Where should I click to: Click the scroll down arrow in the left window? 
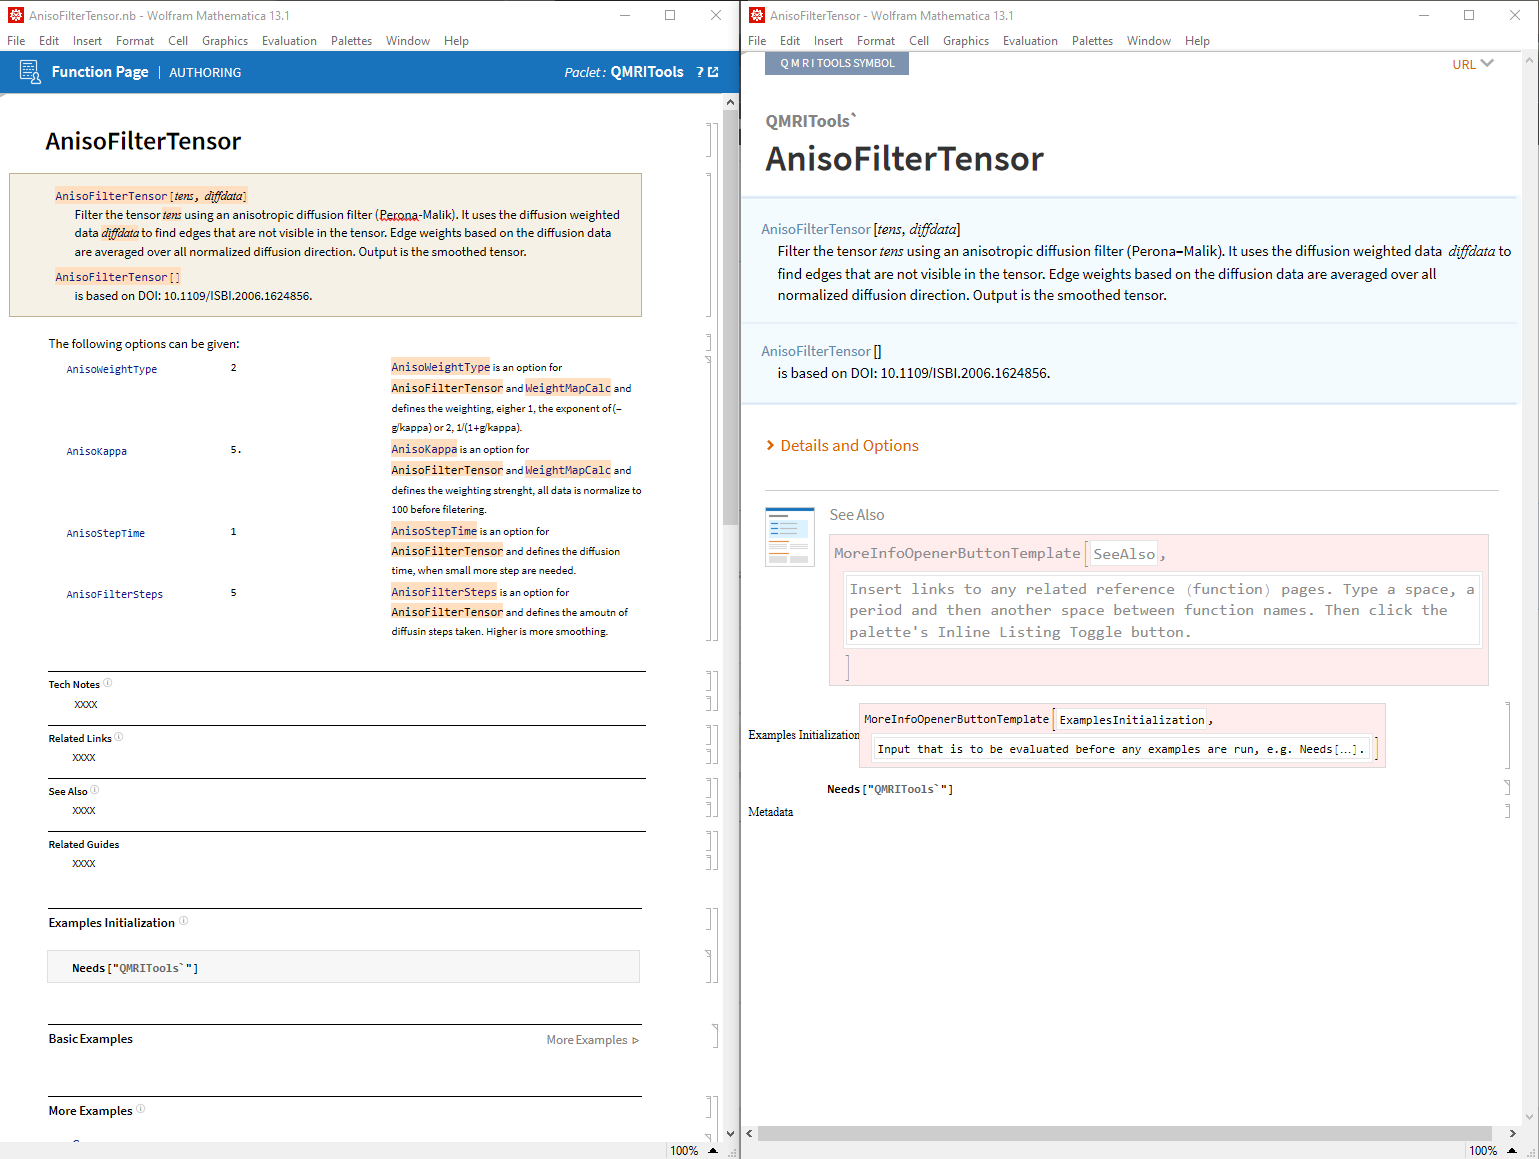coord(731,1133)
